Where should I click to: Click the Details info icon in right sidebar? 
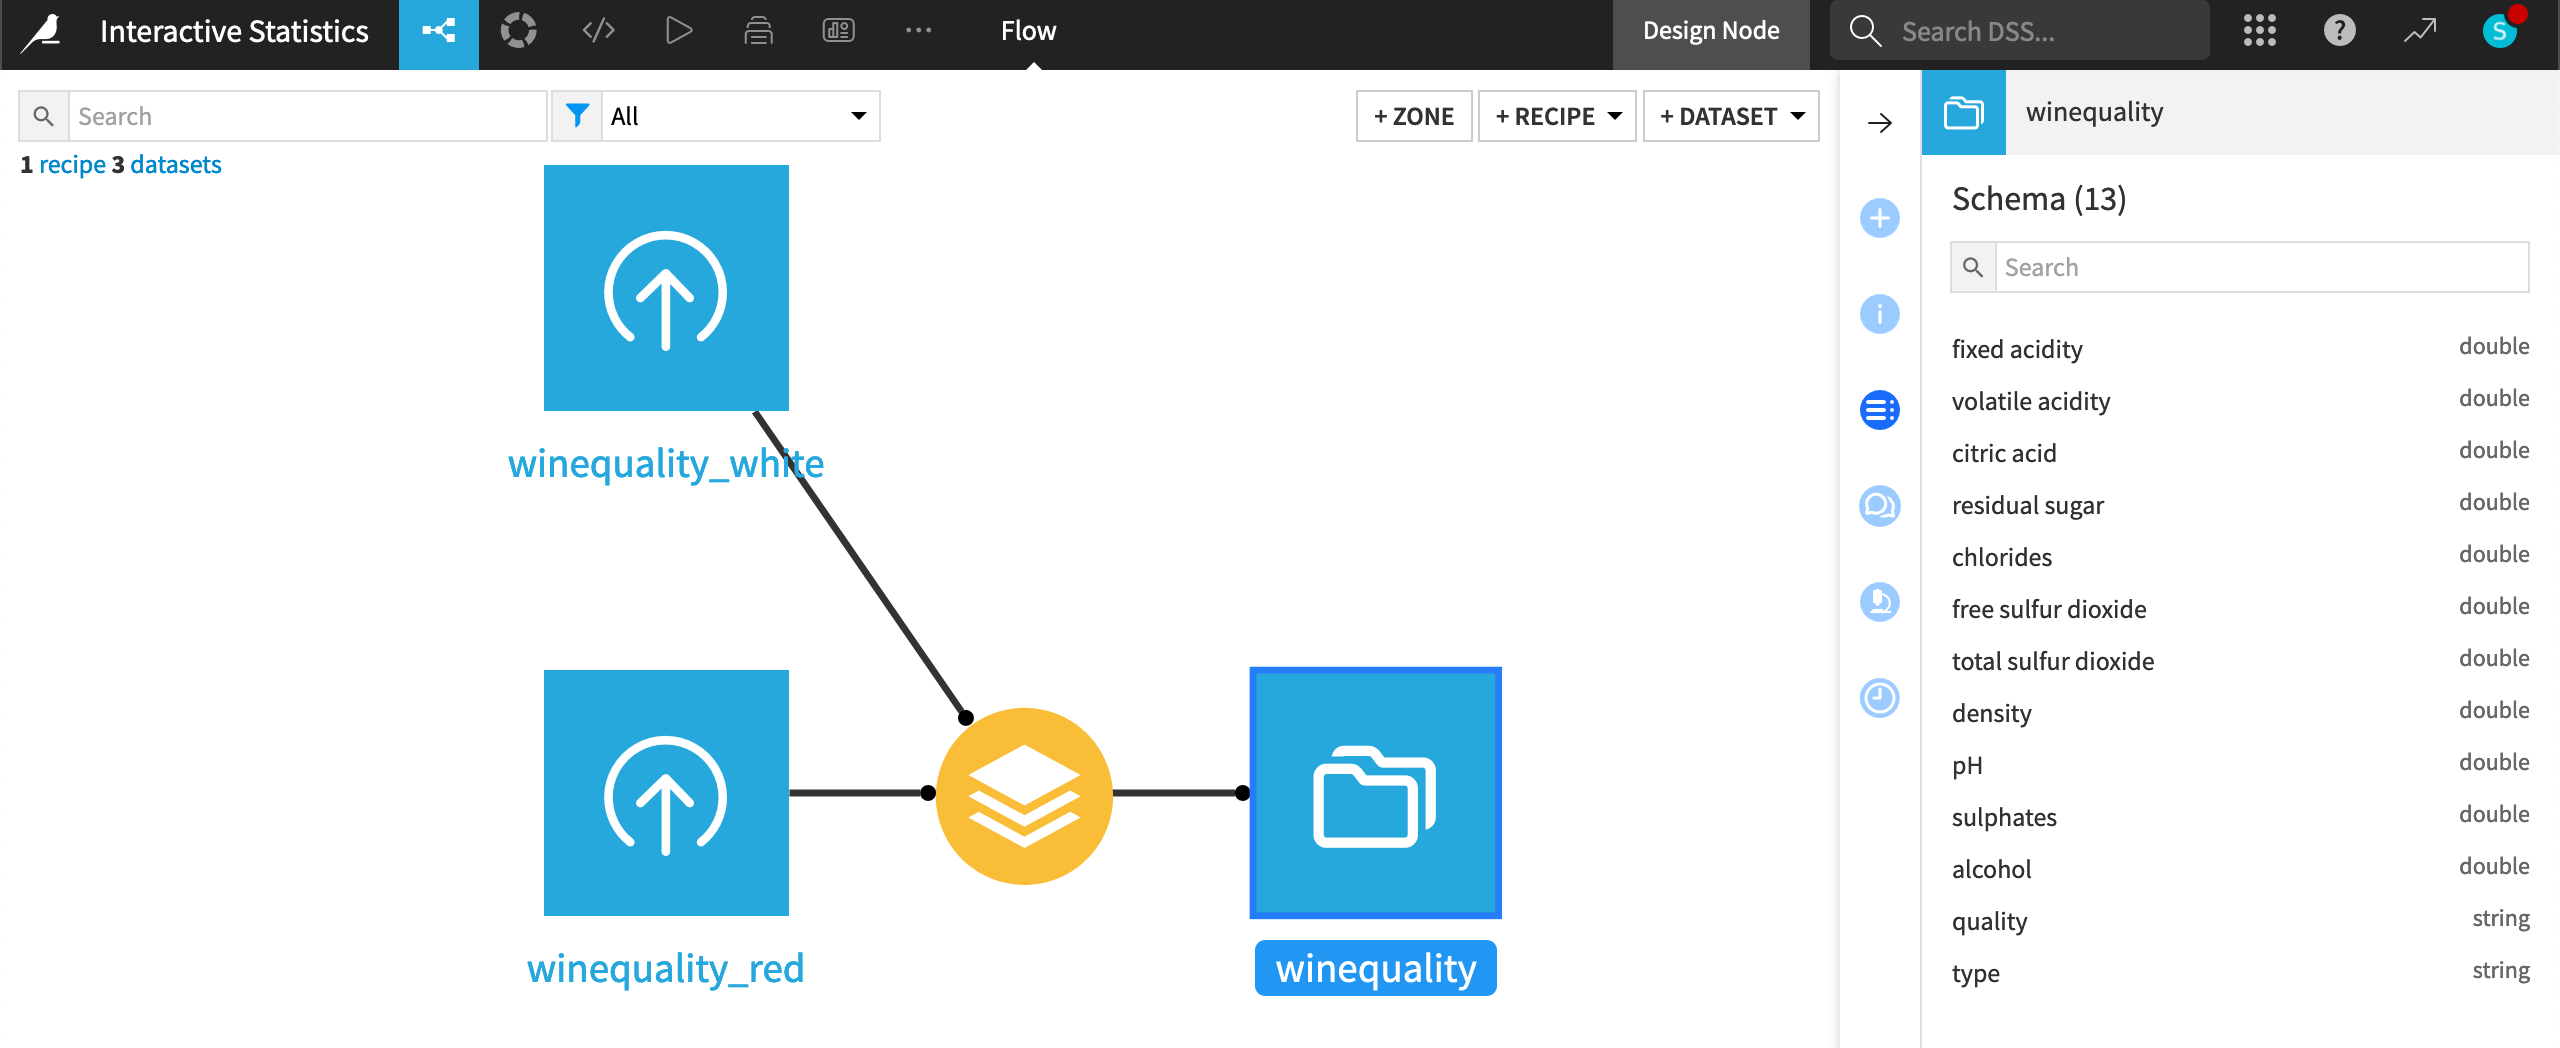point(1880,314)
